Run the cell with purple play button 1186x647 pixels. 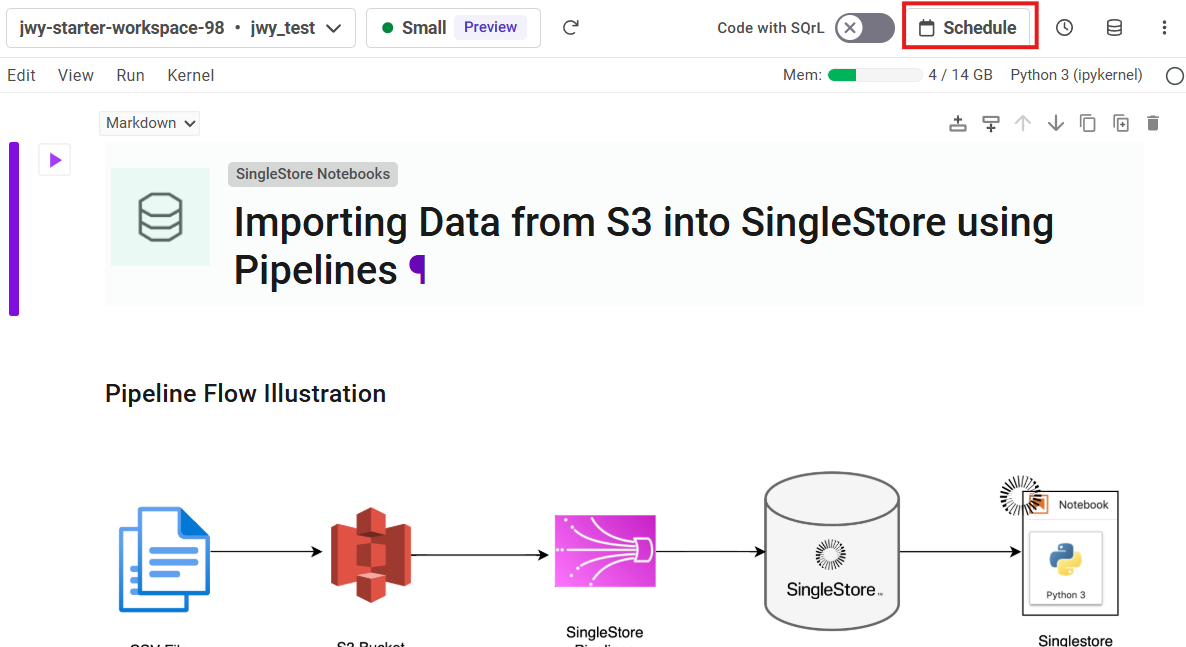54,160
